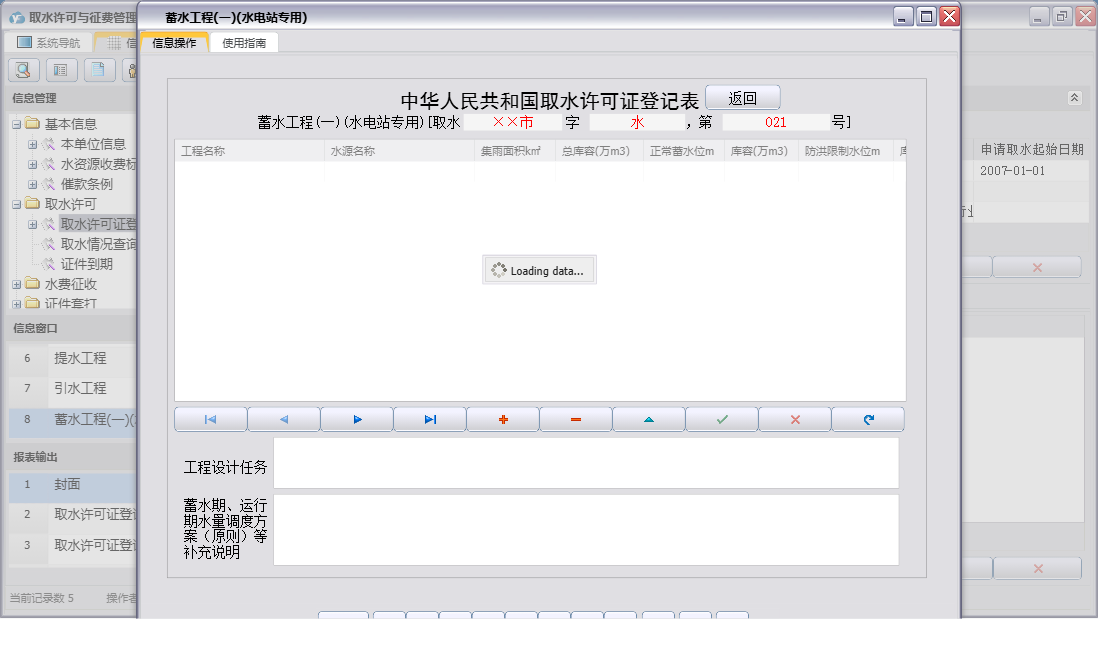Click the ××市 red field
1098x655 pixels.
click(x=513, y=122)
